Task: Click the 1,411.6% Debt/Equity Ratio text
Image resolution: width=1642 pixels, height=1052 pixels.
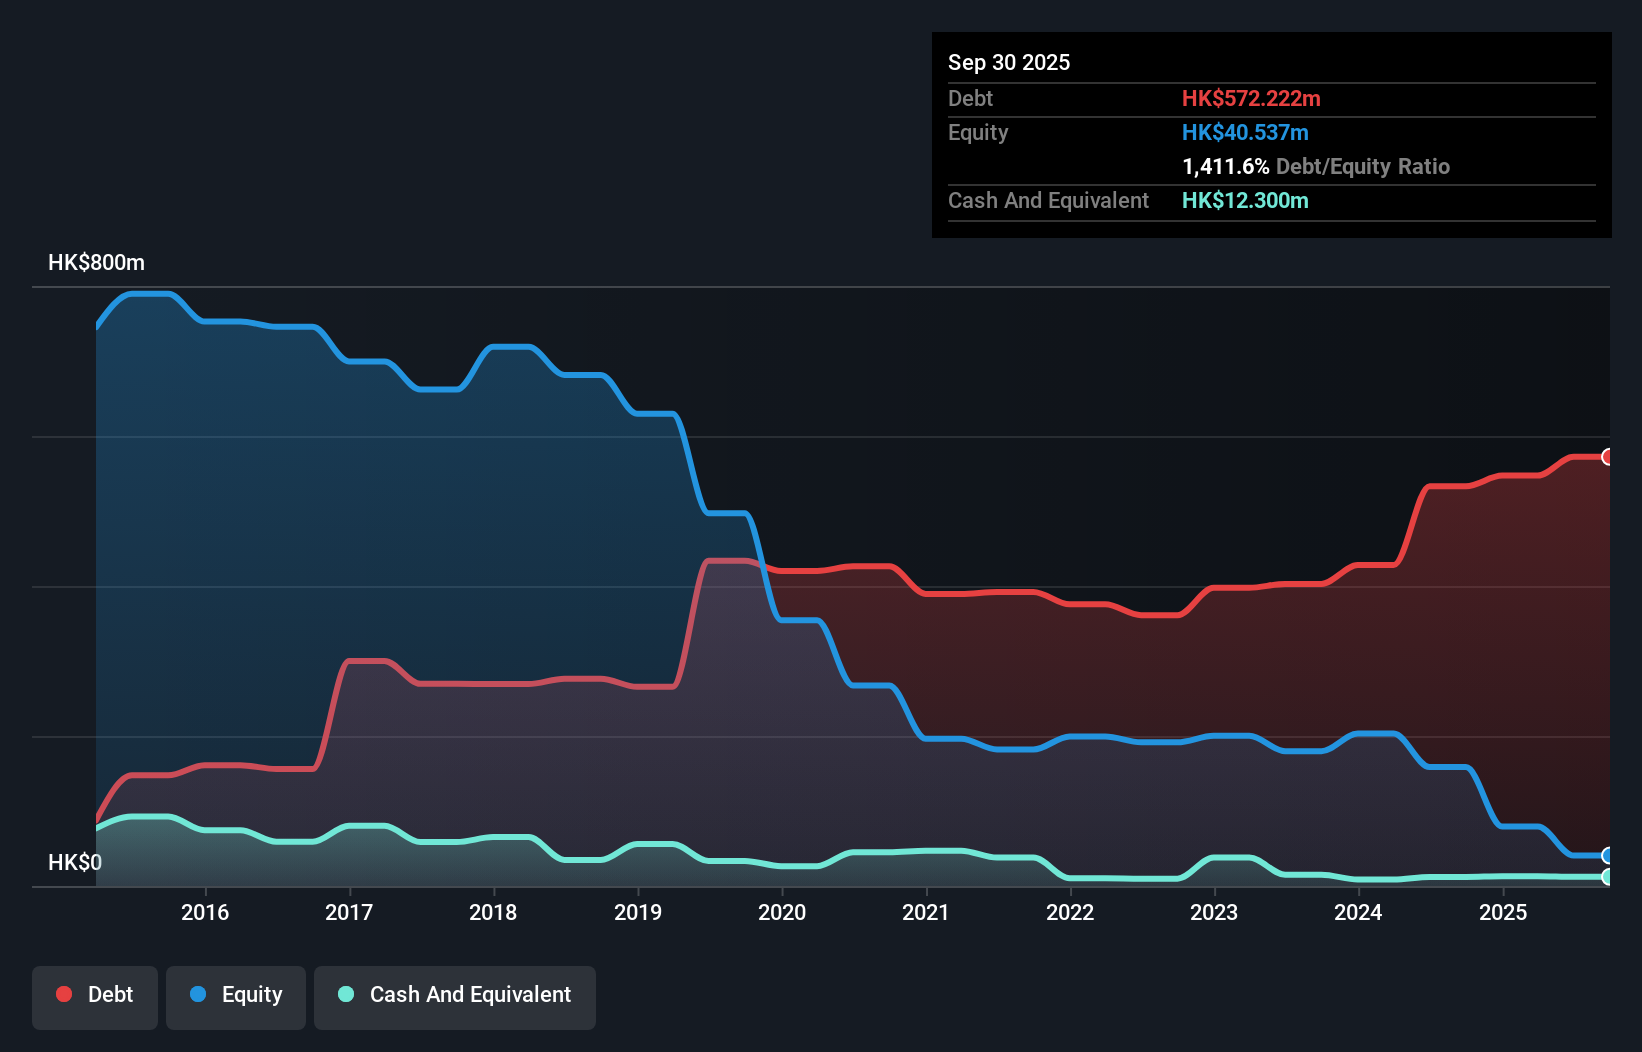Action: 1316,166
